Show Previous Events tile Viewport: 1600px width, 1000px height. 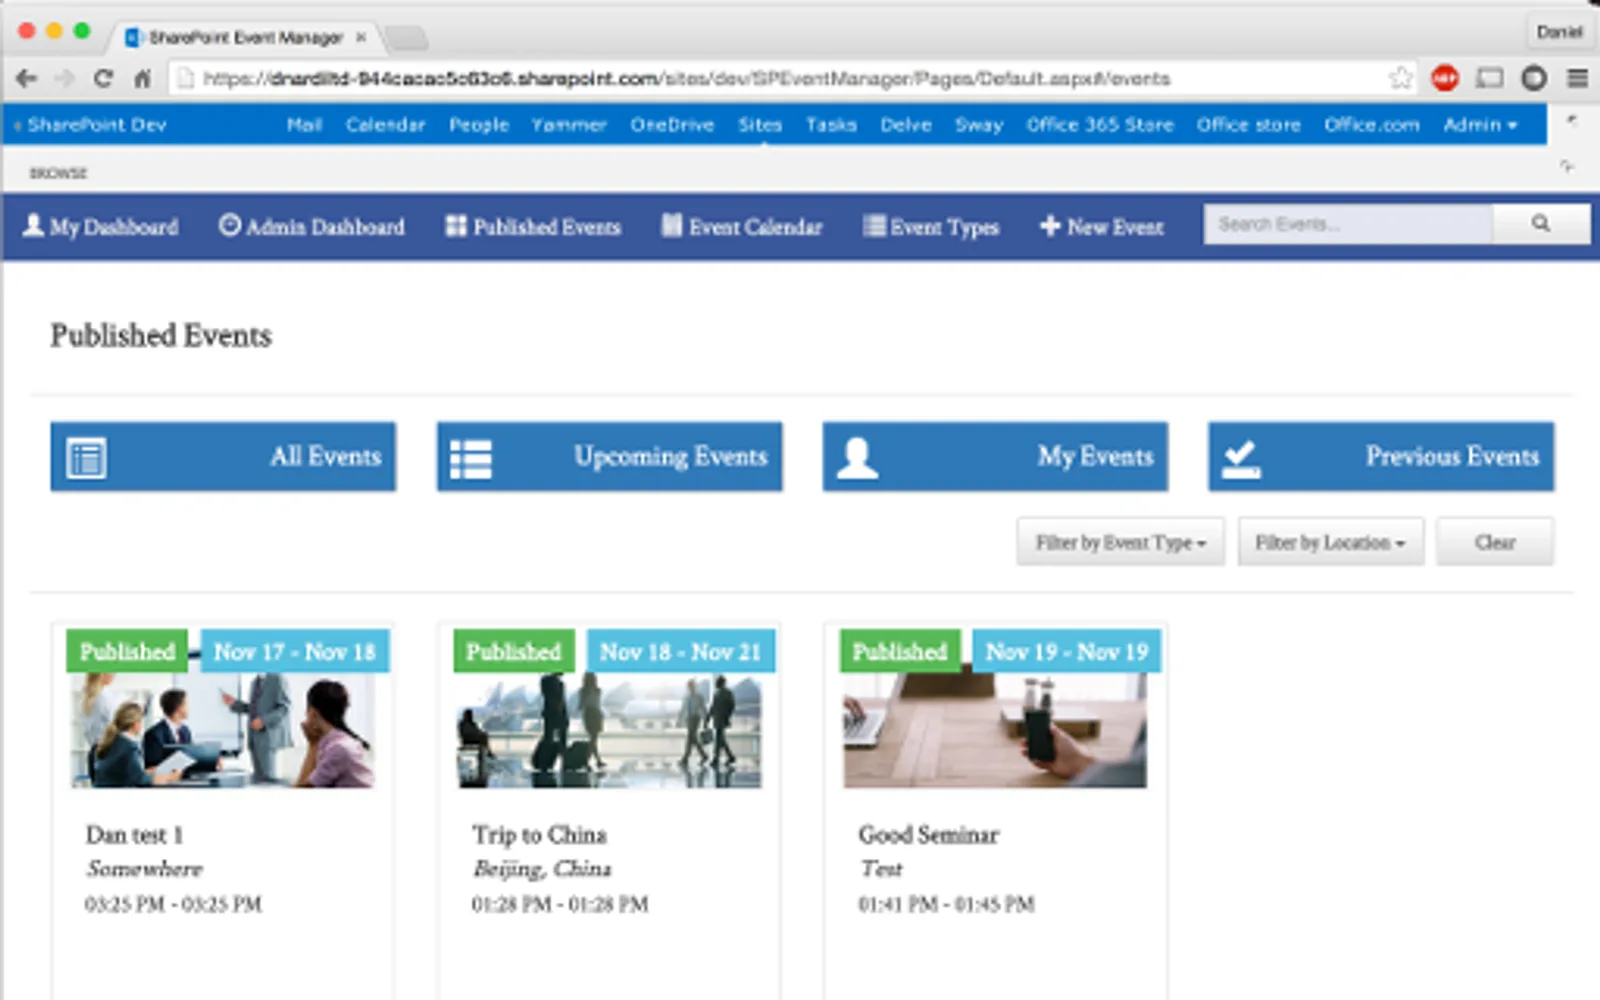(x=1381, y=457)
